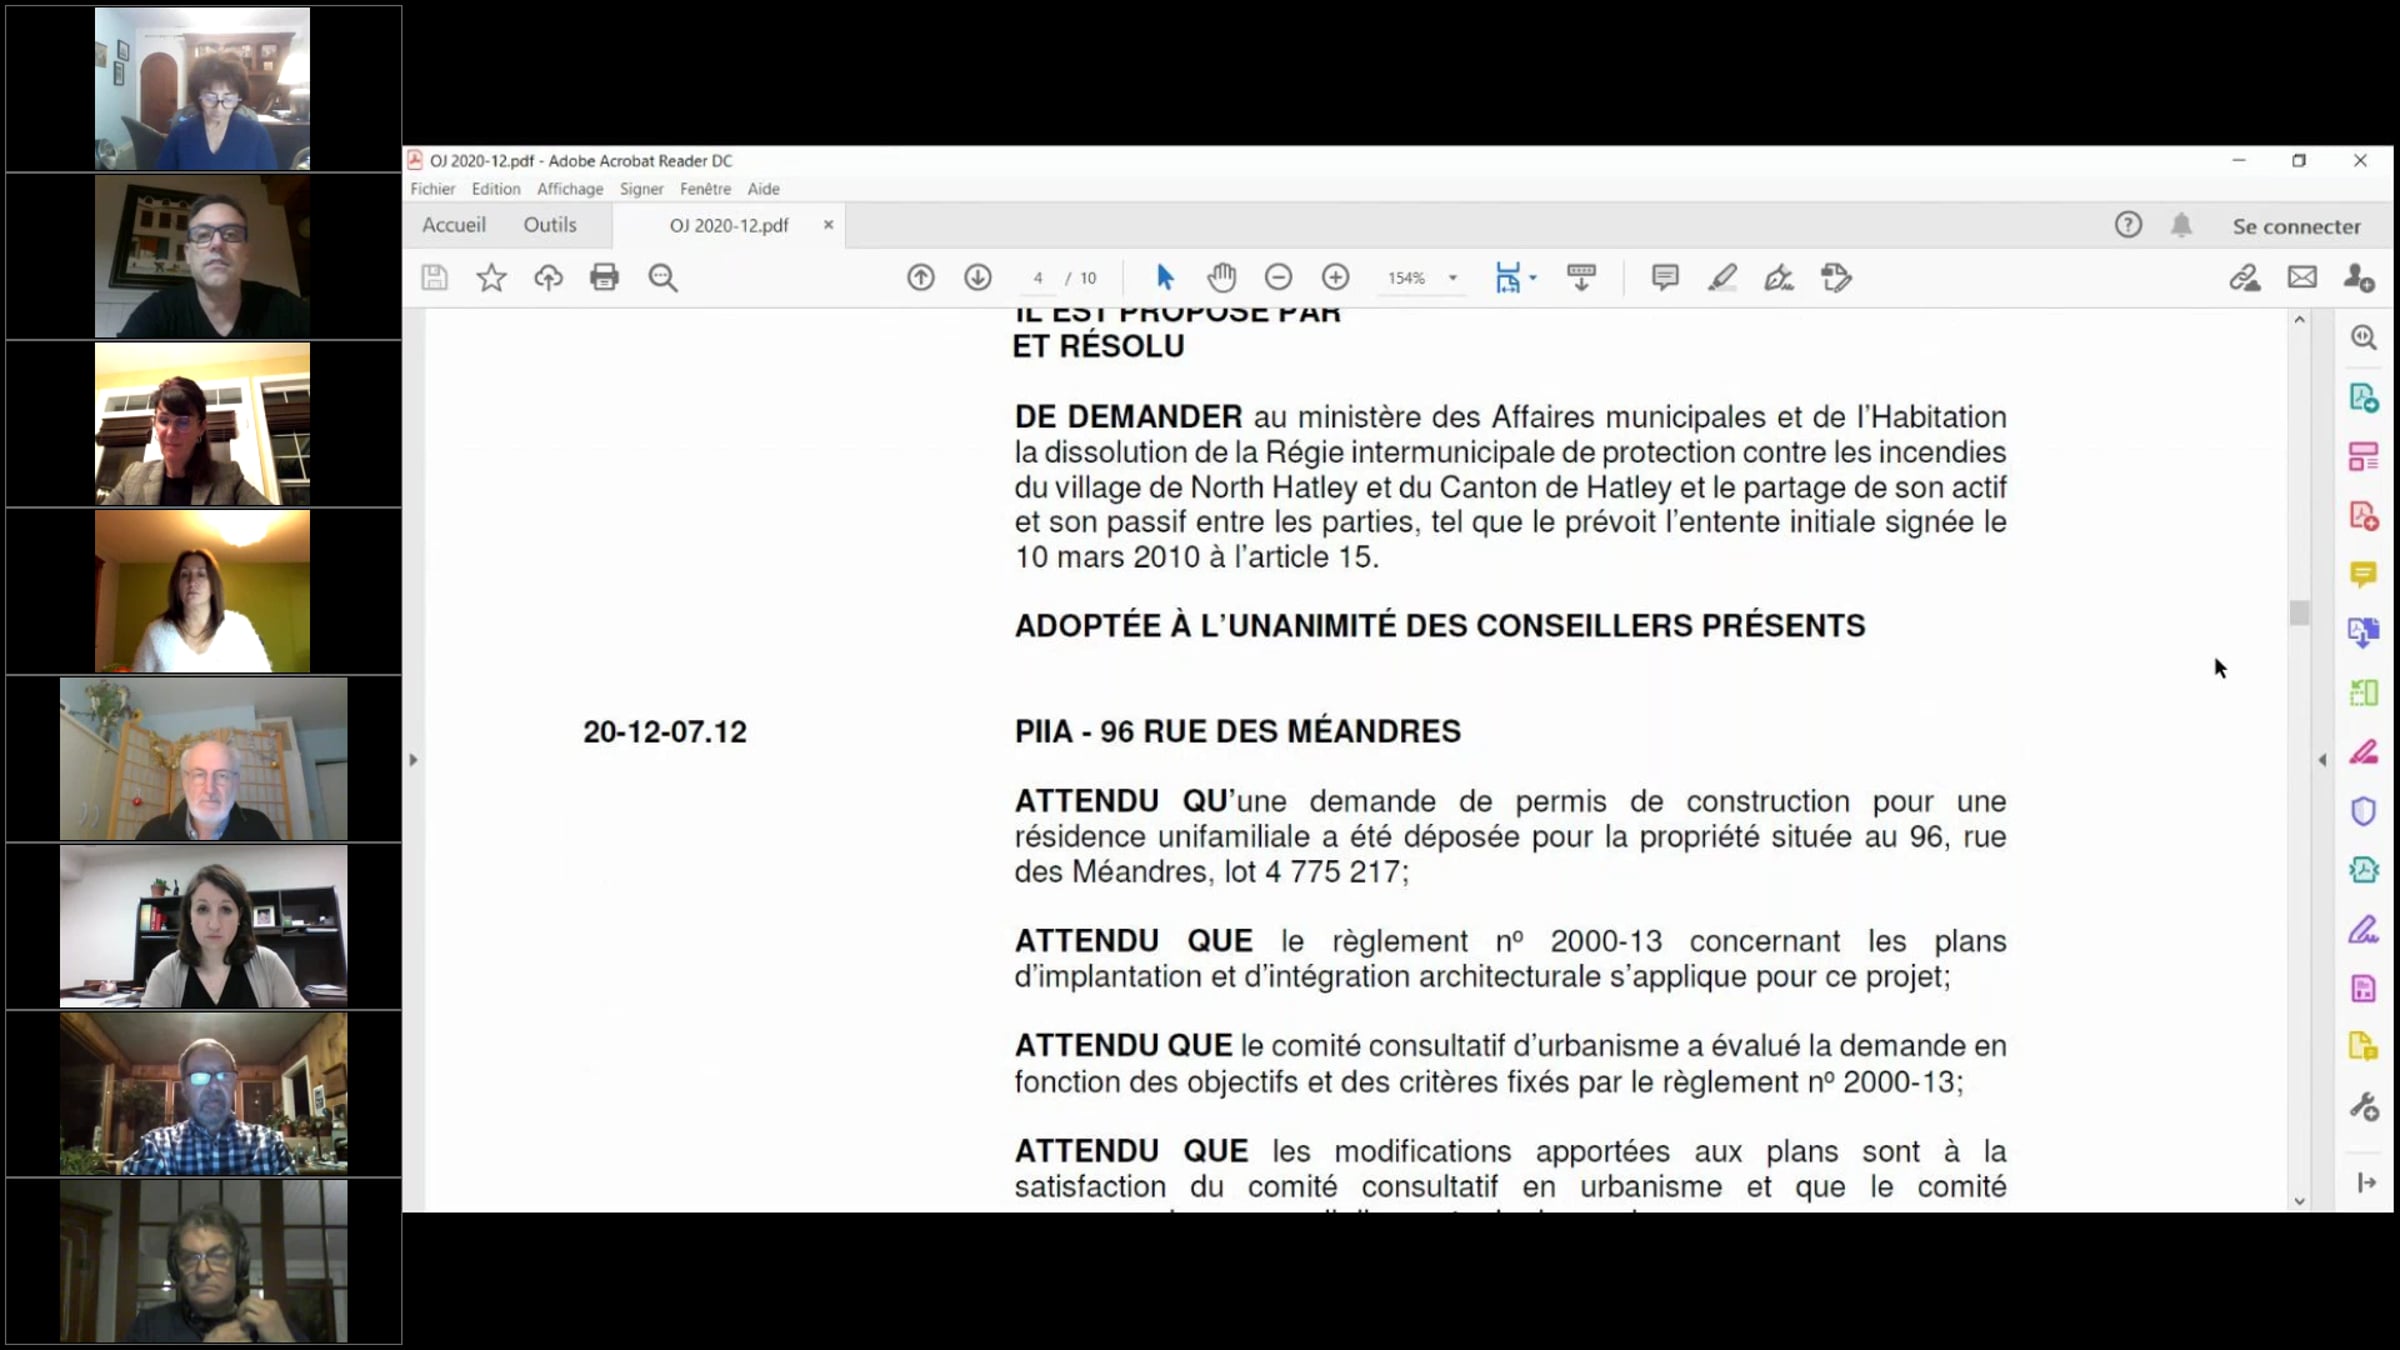Viewport: 2400px width, 1350px height.
Task: Select the bottom participant wearing headphones thumbnail
Action: click(204, 1262)
